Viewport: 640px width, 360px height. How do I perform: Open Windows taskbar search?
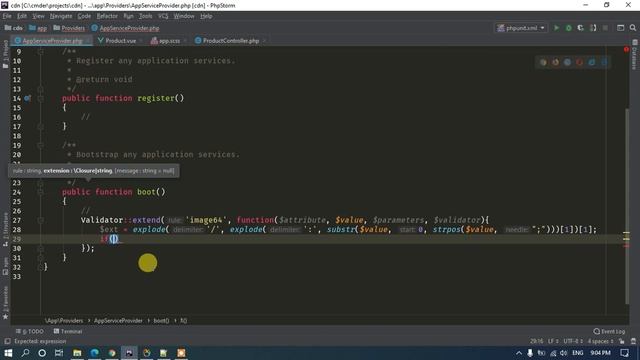click(25, 353)
